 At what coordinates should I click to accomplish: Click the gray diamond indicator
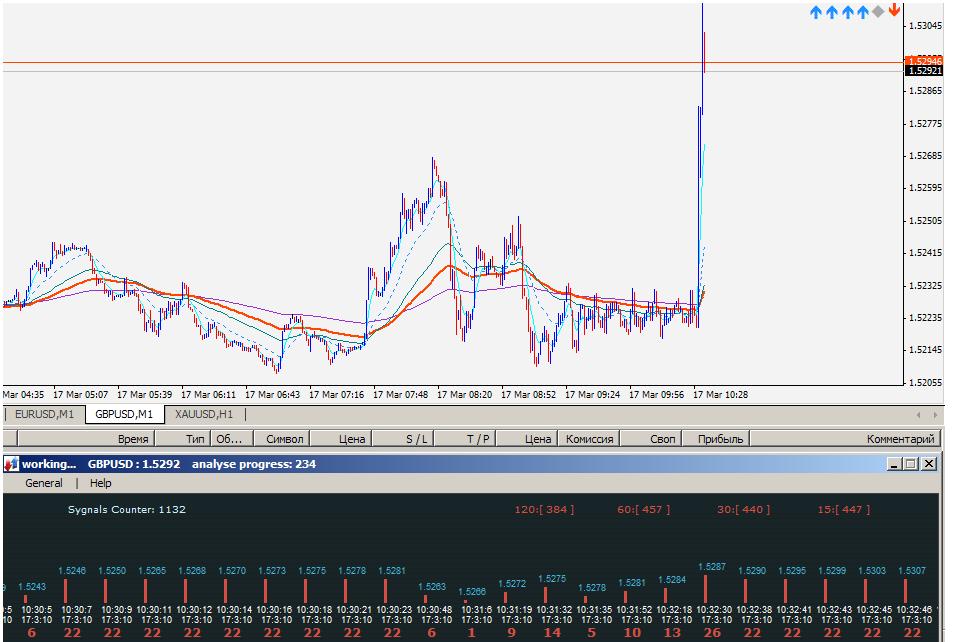pyautogui.click(x=878, y=11)
